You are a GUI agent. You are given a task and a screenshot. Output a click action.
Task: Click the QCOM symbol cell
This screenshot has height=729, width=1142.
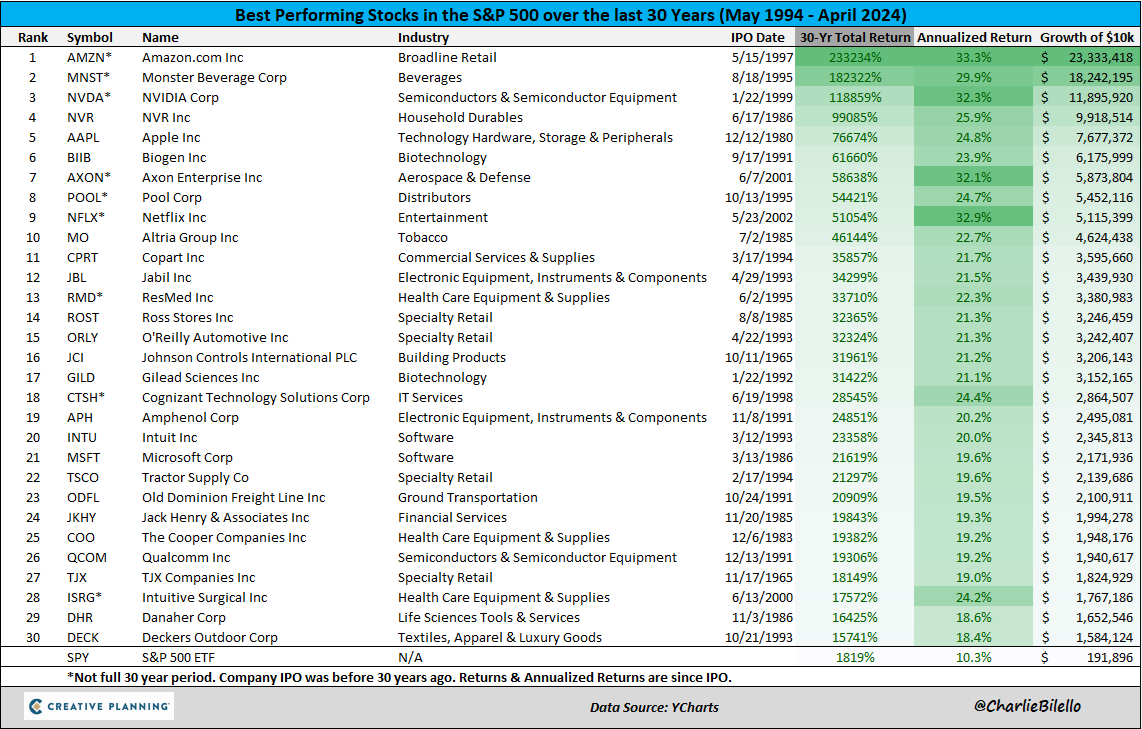point(87,558)
